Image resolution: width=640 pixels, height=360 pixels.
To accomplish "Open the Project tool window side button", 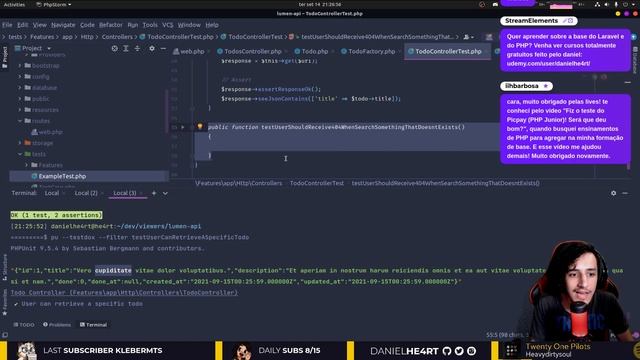I will 4,57.
